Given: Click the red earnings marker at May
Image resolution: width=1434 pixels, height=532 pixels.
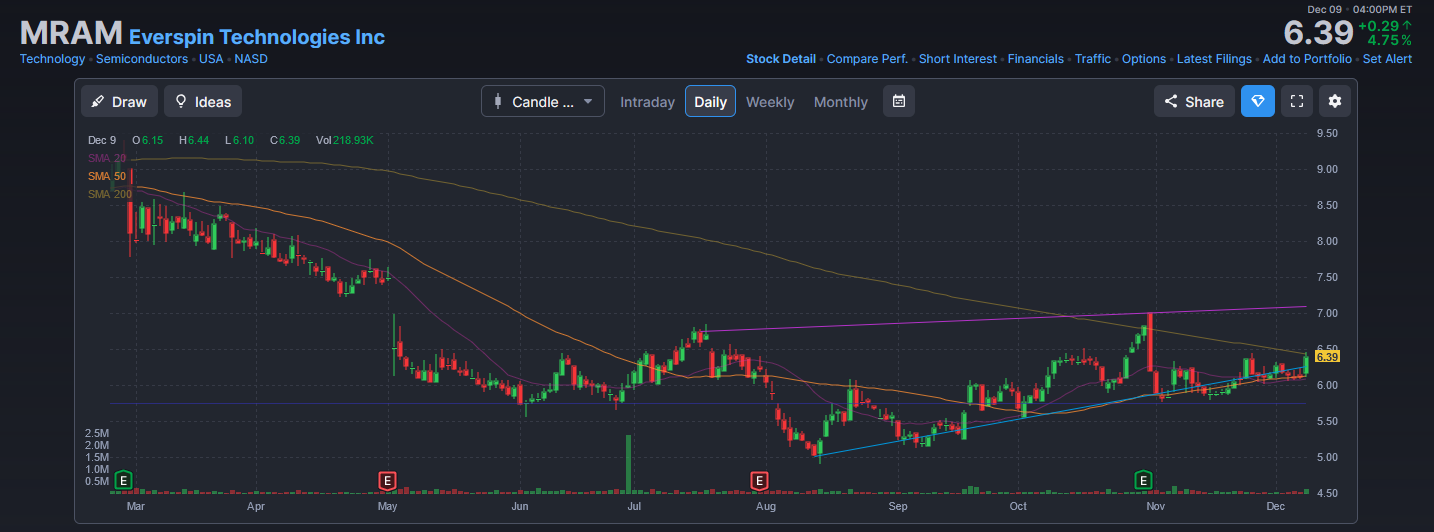Looking at the screenshot, I should (387, 481).
